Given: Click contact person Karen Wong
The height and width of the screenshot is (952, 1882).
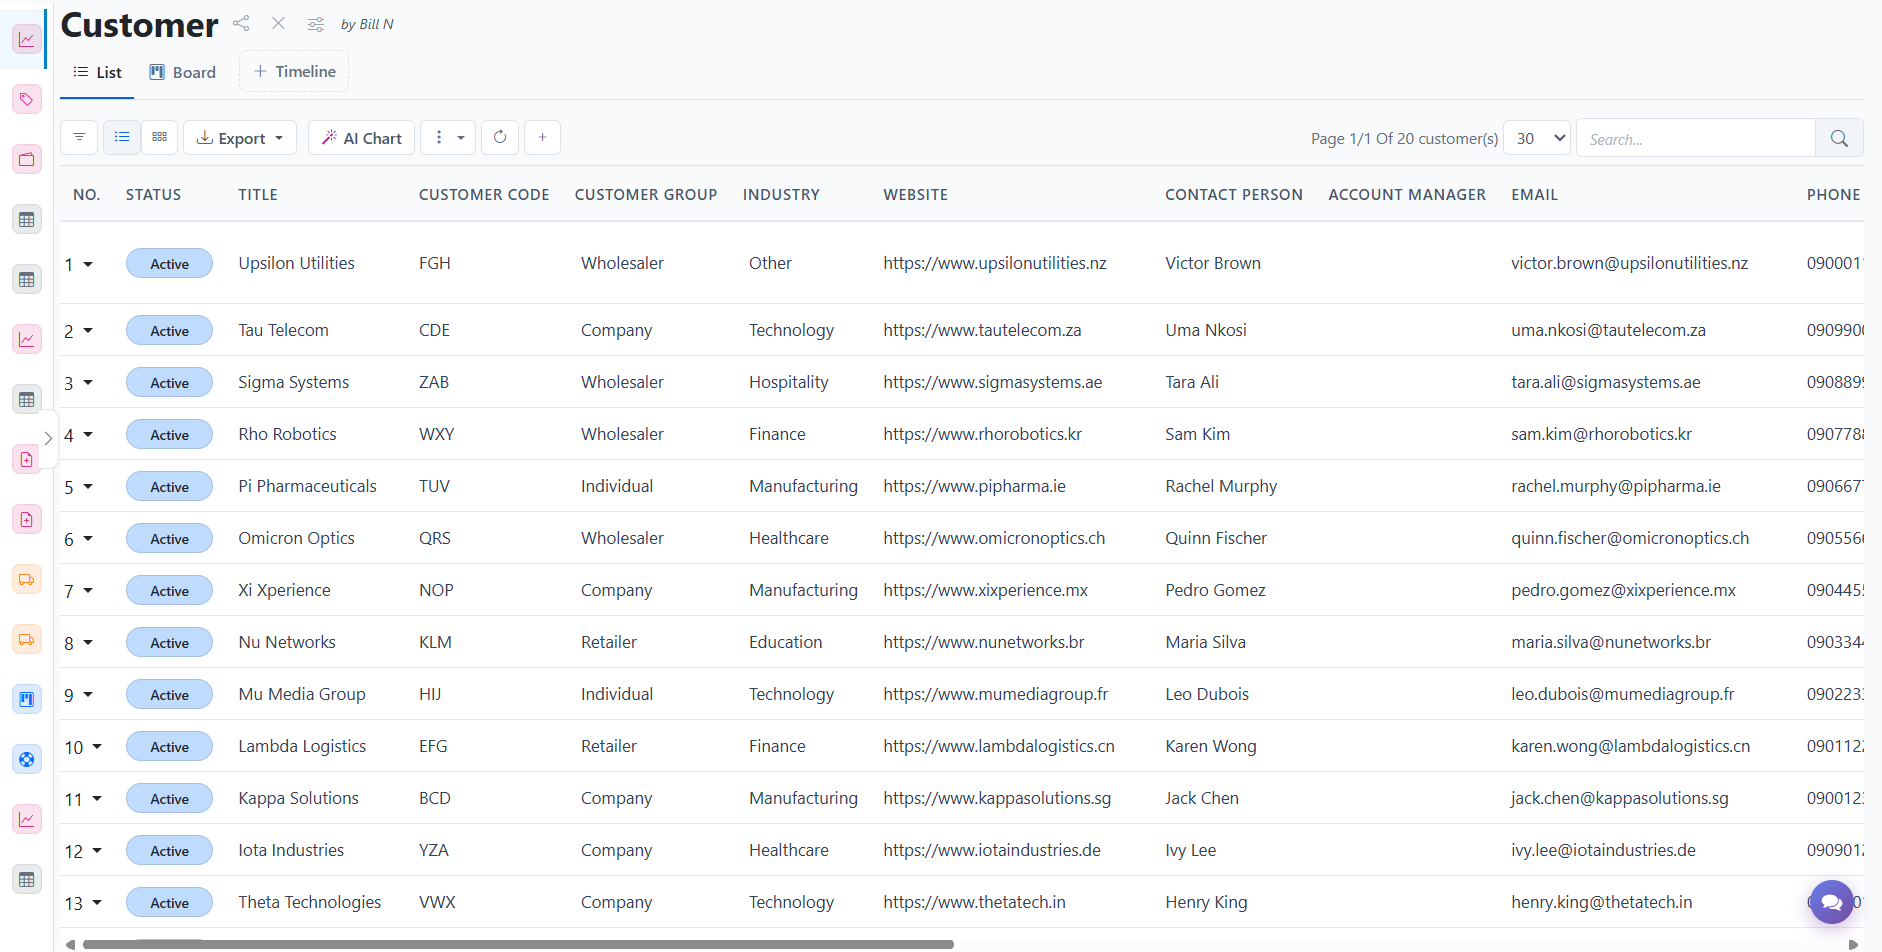Looking at the screenshot, I should [1211, 746].
